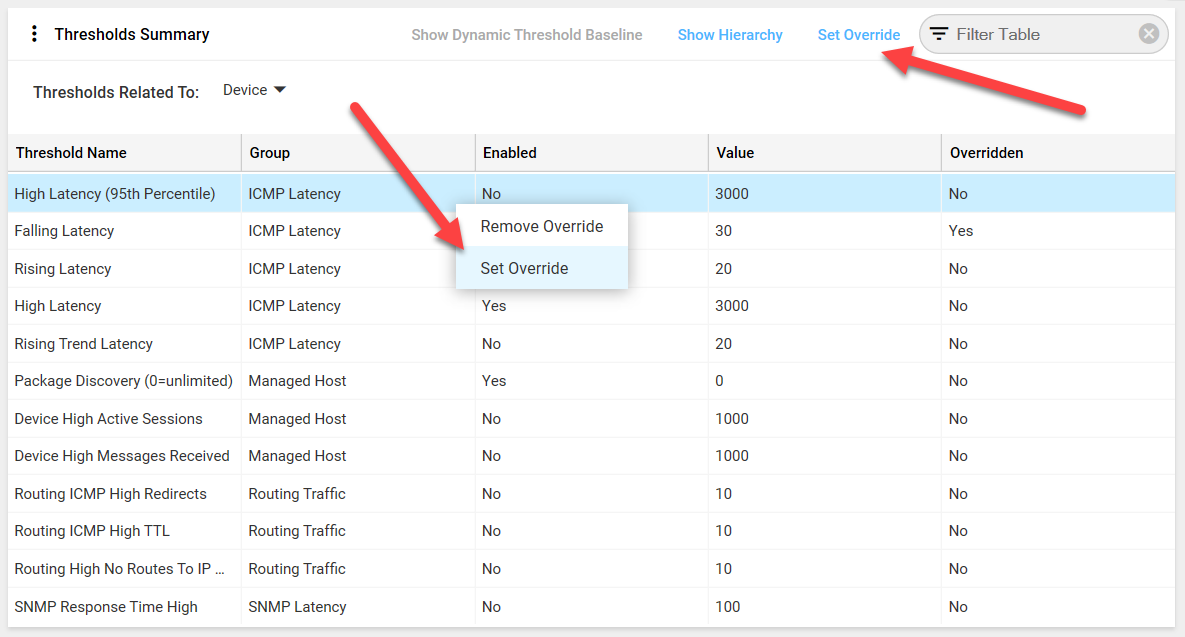Sort by the Threshold Name column header
1185x637 pixels.
70,152
